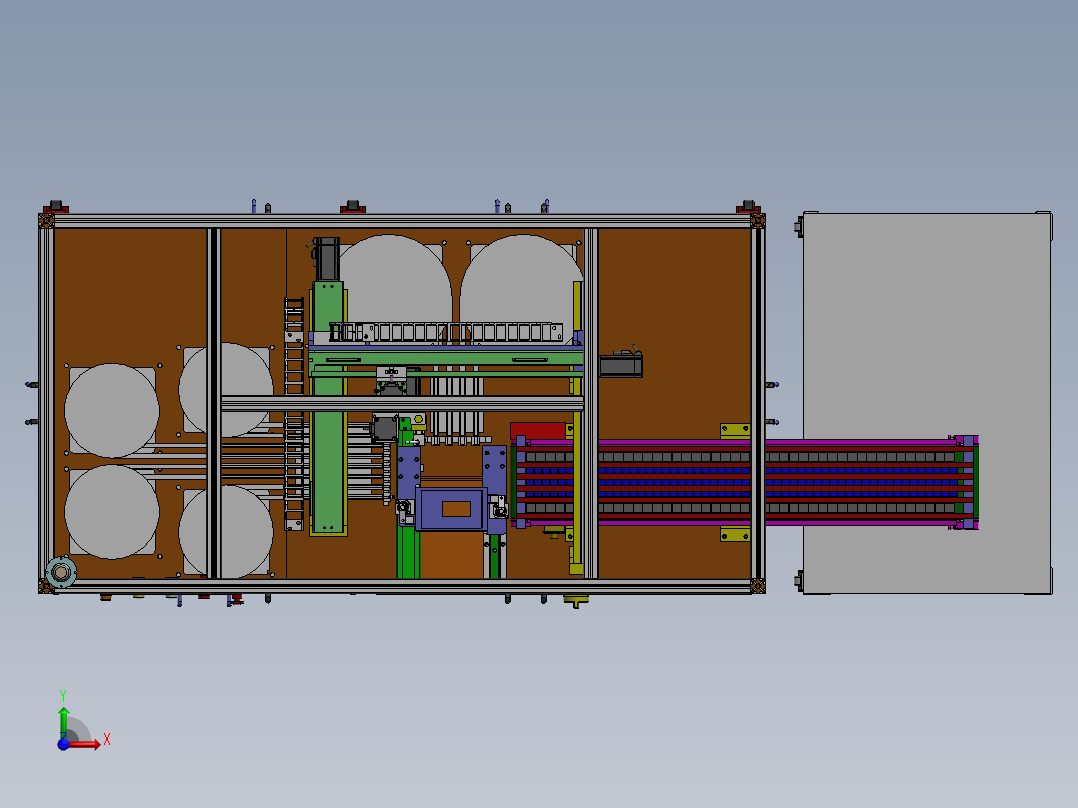Click the bottom-left gray disc on the far left

pyautogui.click(x=112, y=512)
